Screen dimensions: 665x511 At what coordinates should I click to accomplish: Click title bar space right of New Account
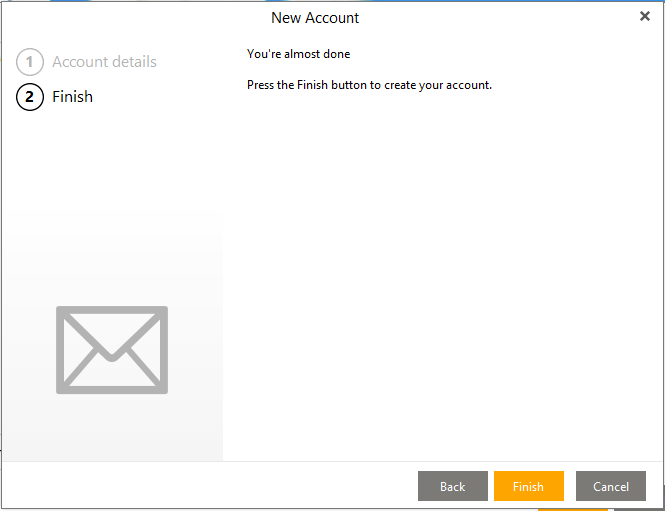pos(500,18)
